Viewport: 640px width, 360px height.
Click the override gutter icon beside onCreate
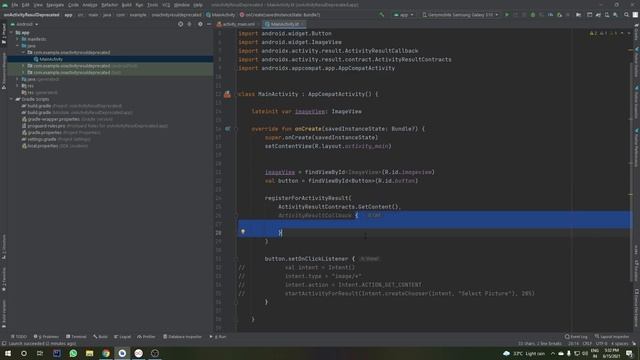coord(227,129)
